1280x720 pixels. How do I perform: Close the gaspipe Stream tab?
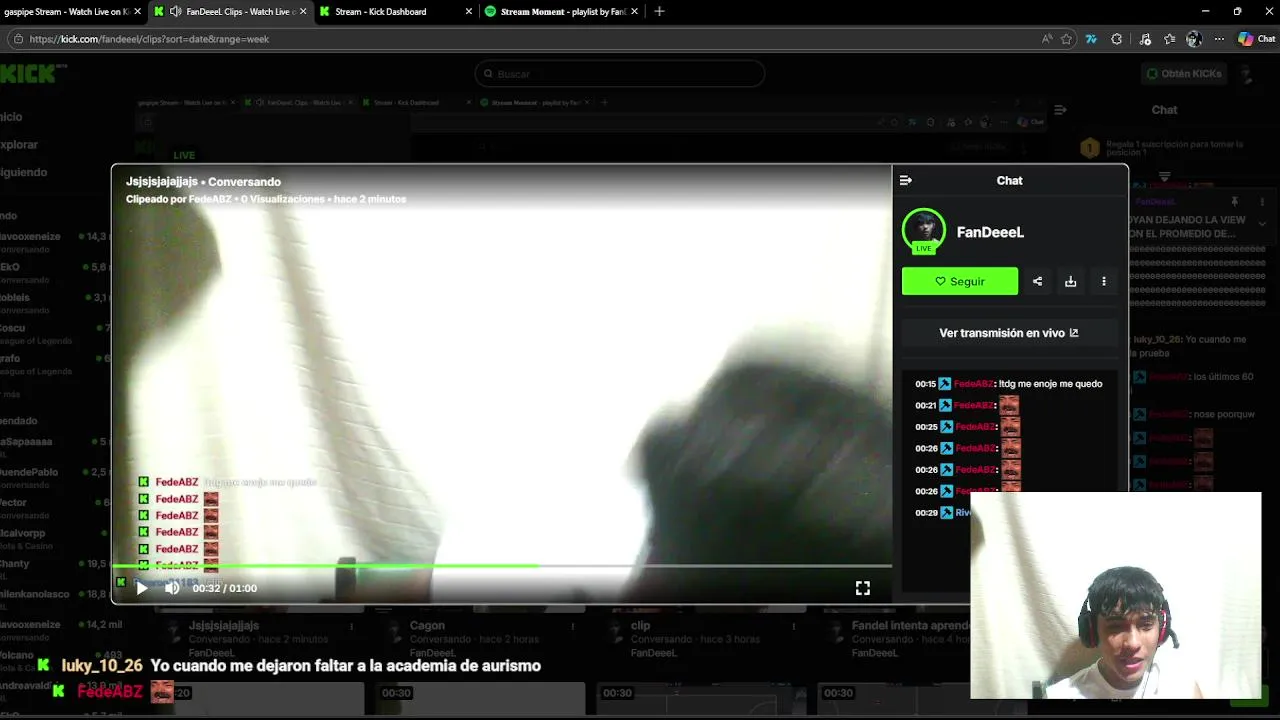pyautogui.click(x=137, y=12)
